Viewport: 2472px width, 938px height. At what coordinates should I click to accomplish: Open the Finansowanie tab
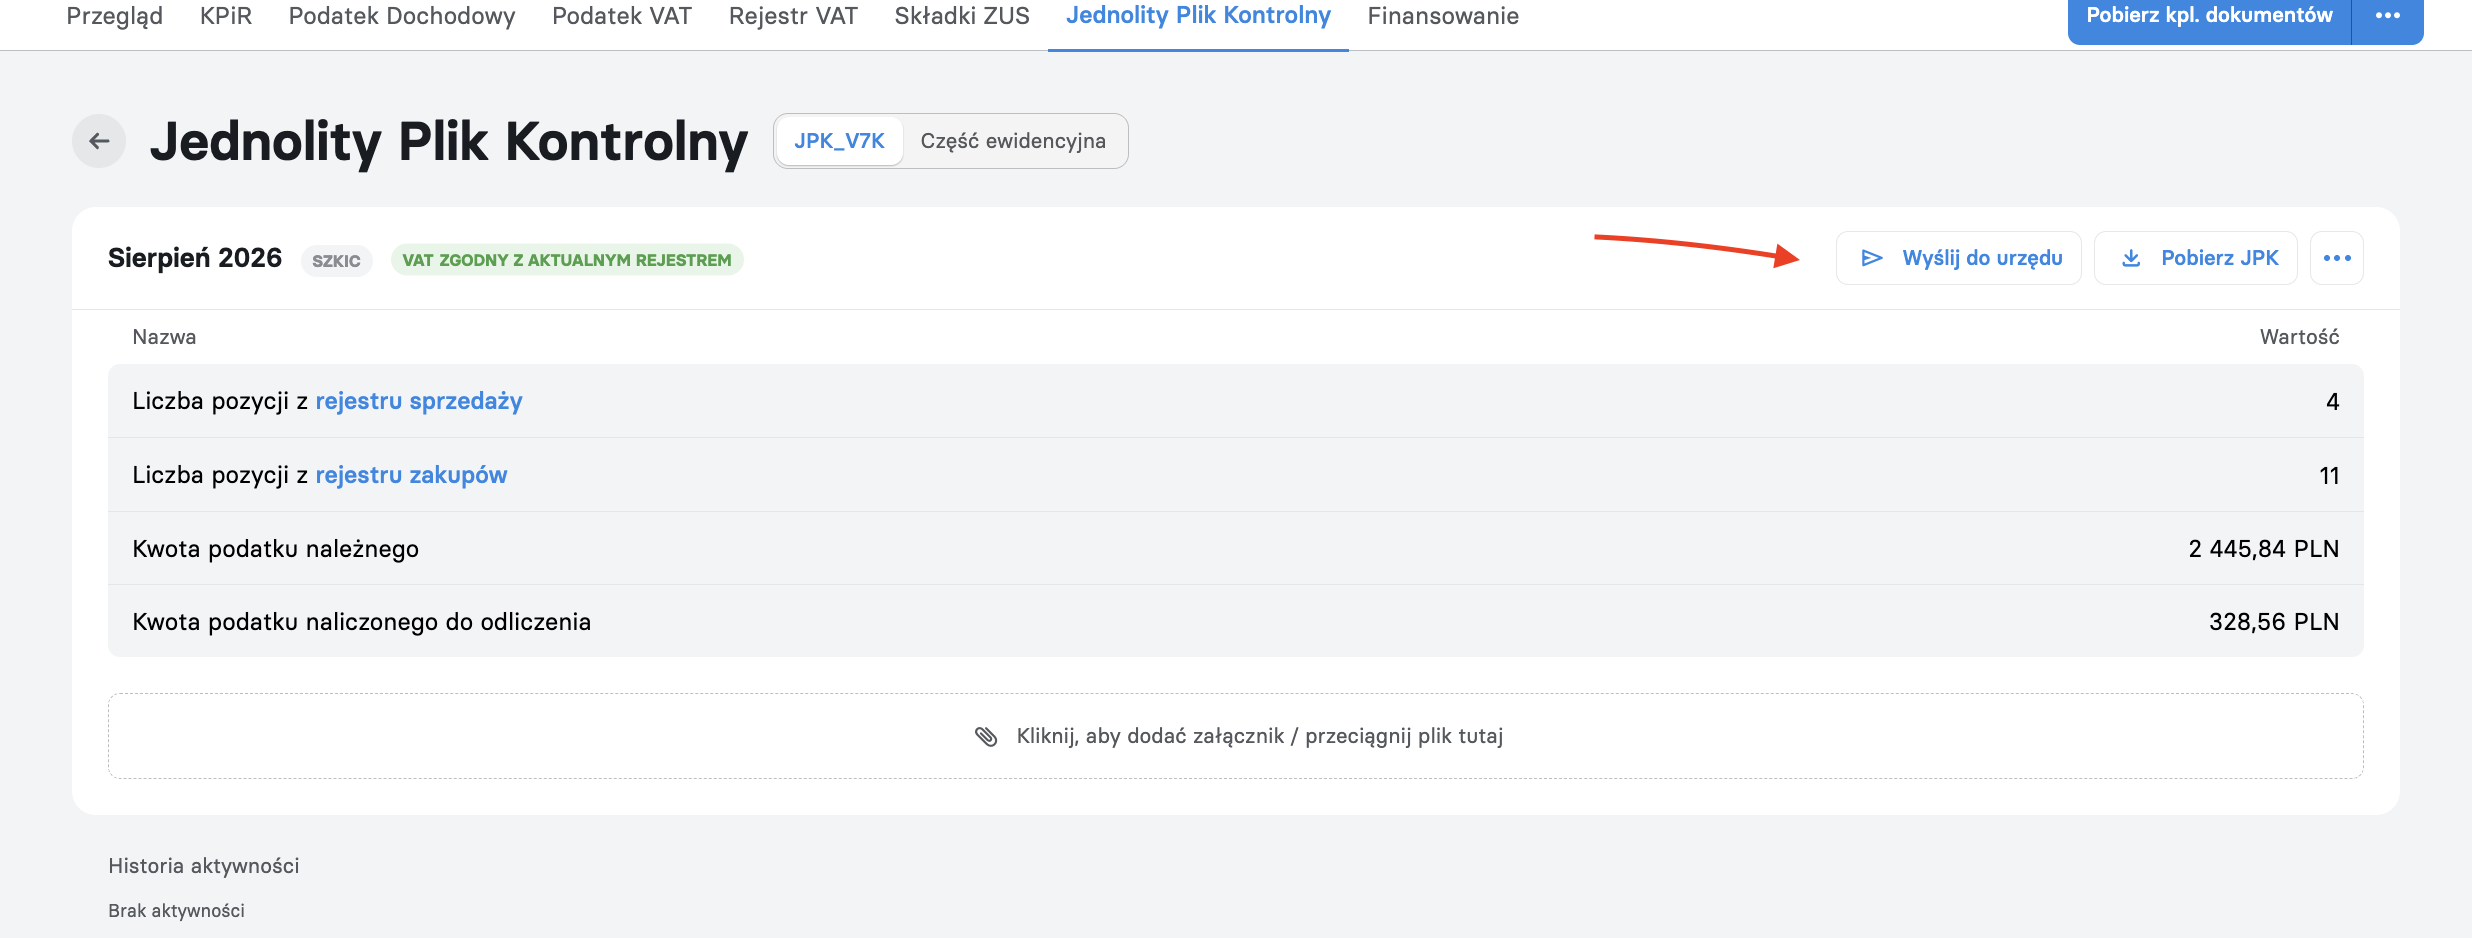click(x=1443, y=16)
